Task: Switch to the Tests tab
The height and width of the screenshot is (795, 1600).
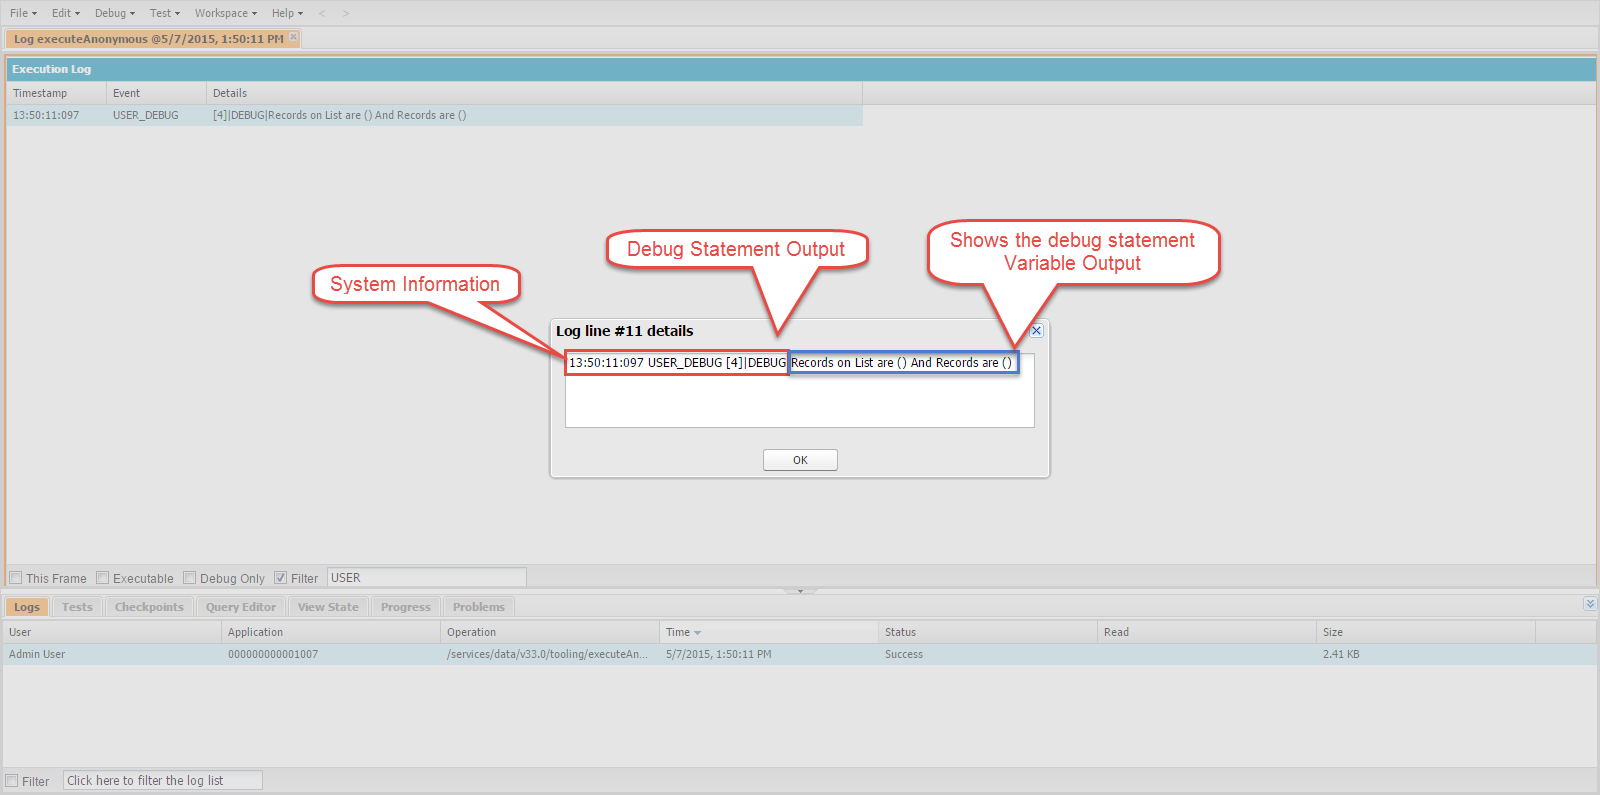Action: pos(77,607)
